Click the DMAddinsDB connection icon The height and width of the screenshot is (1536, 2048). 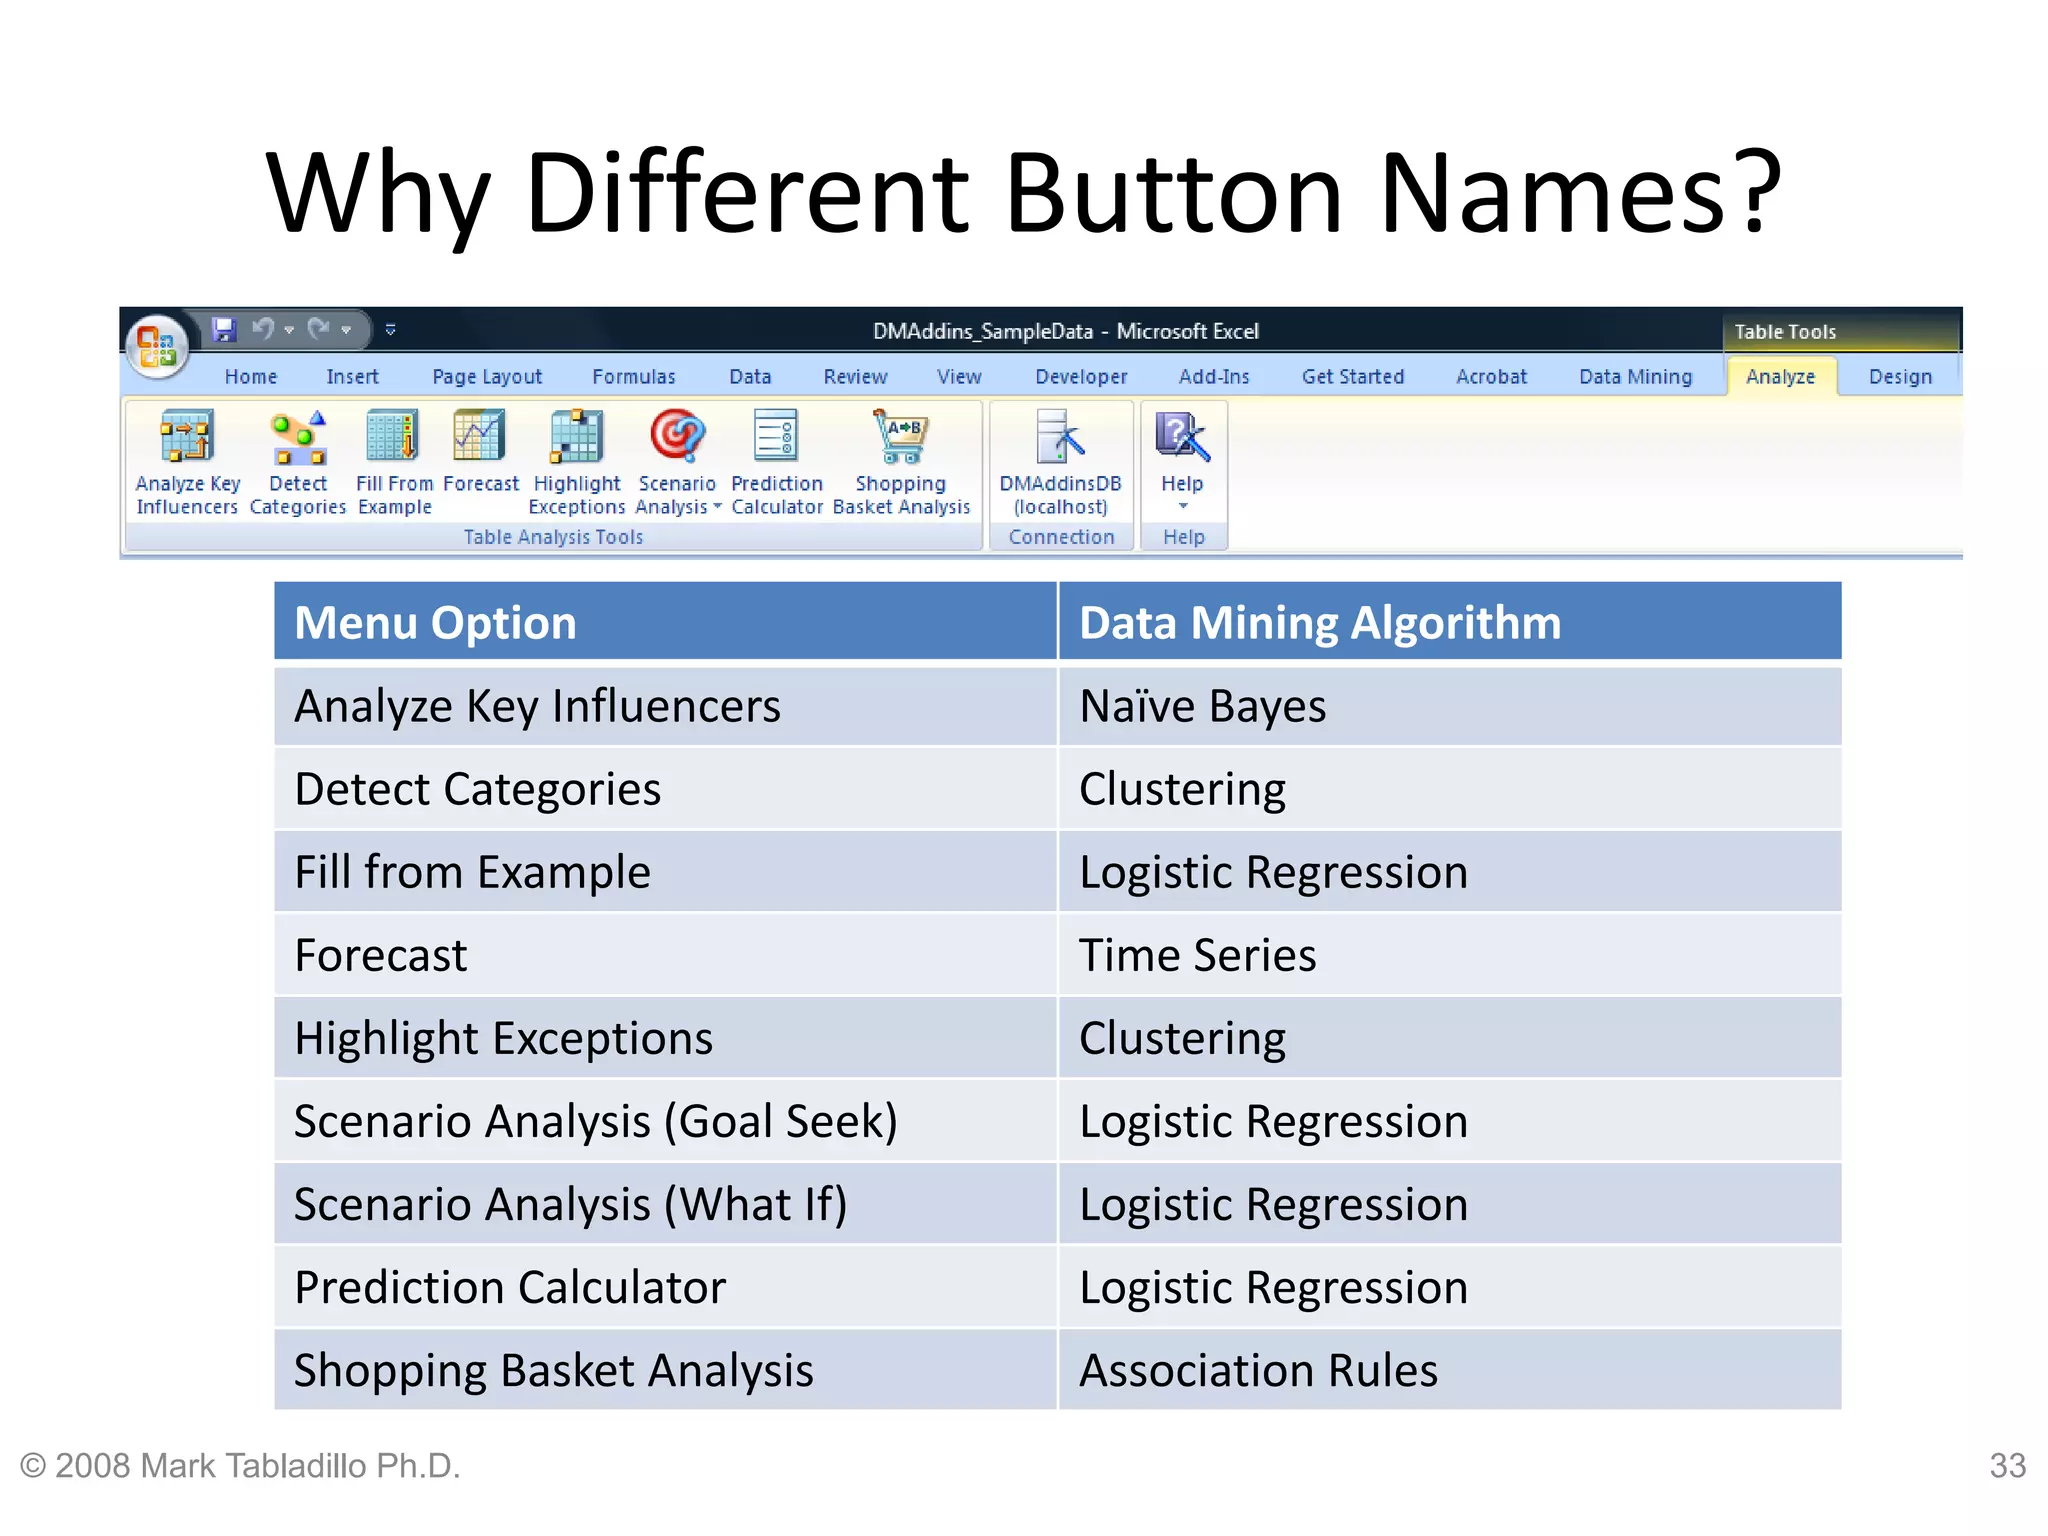[x=1060, y=437]
